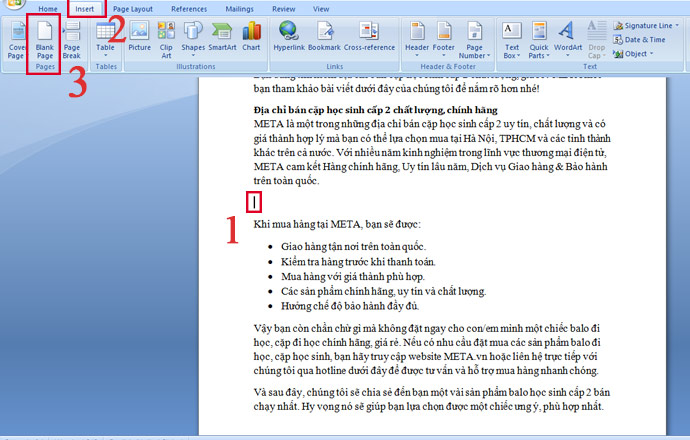Click bullet 'Mua hàng với giá thành phù hợp'
The height and width of the screenshot is (440, 690).
click(x=353, y=276)
